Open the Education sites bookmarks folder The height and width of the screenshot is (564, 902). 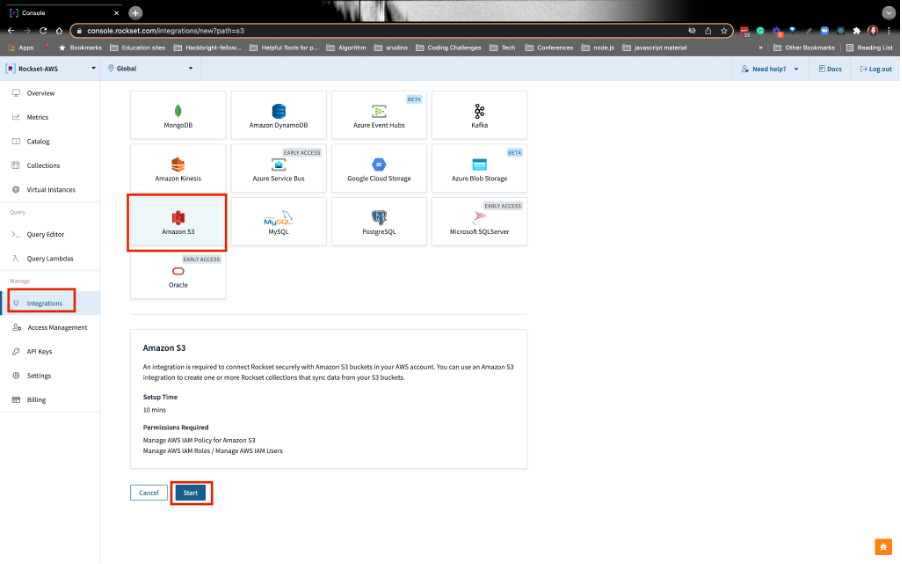[x=138, y=48]
